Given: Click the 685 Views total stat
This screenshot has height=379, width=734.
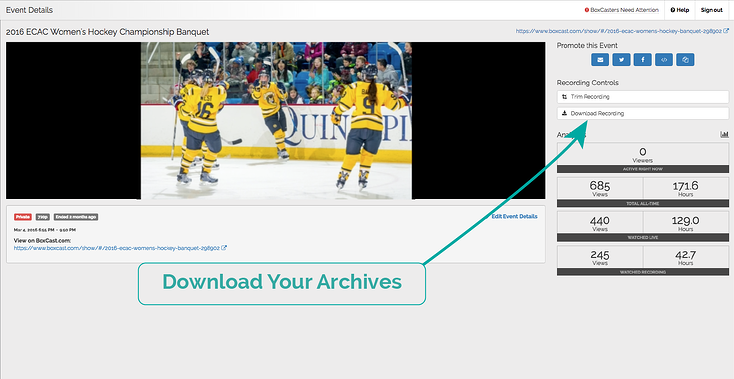Looking at the screenshot, I should 600,189.
